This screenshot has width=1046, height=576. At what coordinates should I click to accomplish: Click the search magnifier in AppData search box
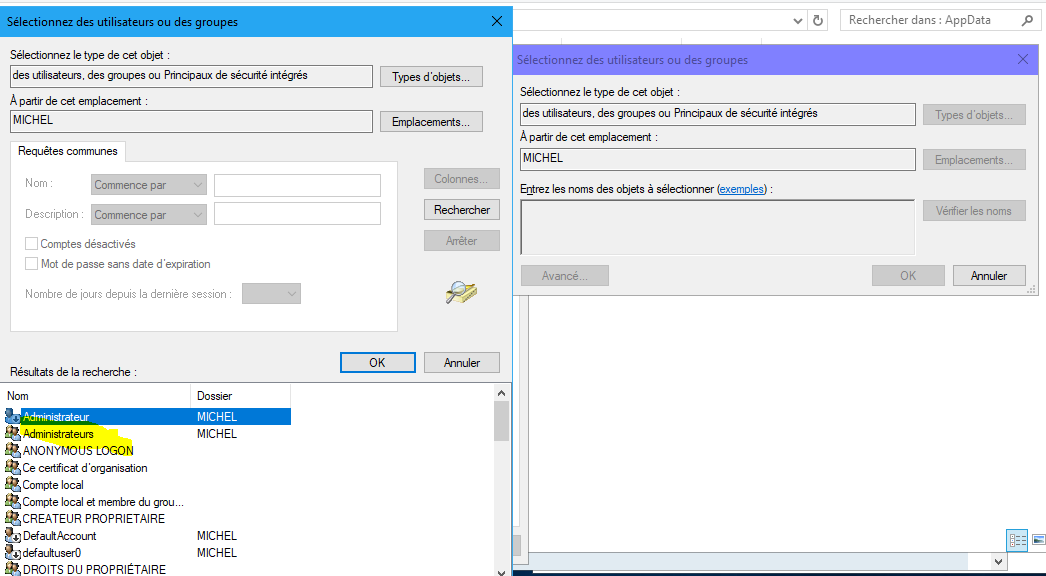1027,21
